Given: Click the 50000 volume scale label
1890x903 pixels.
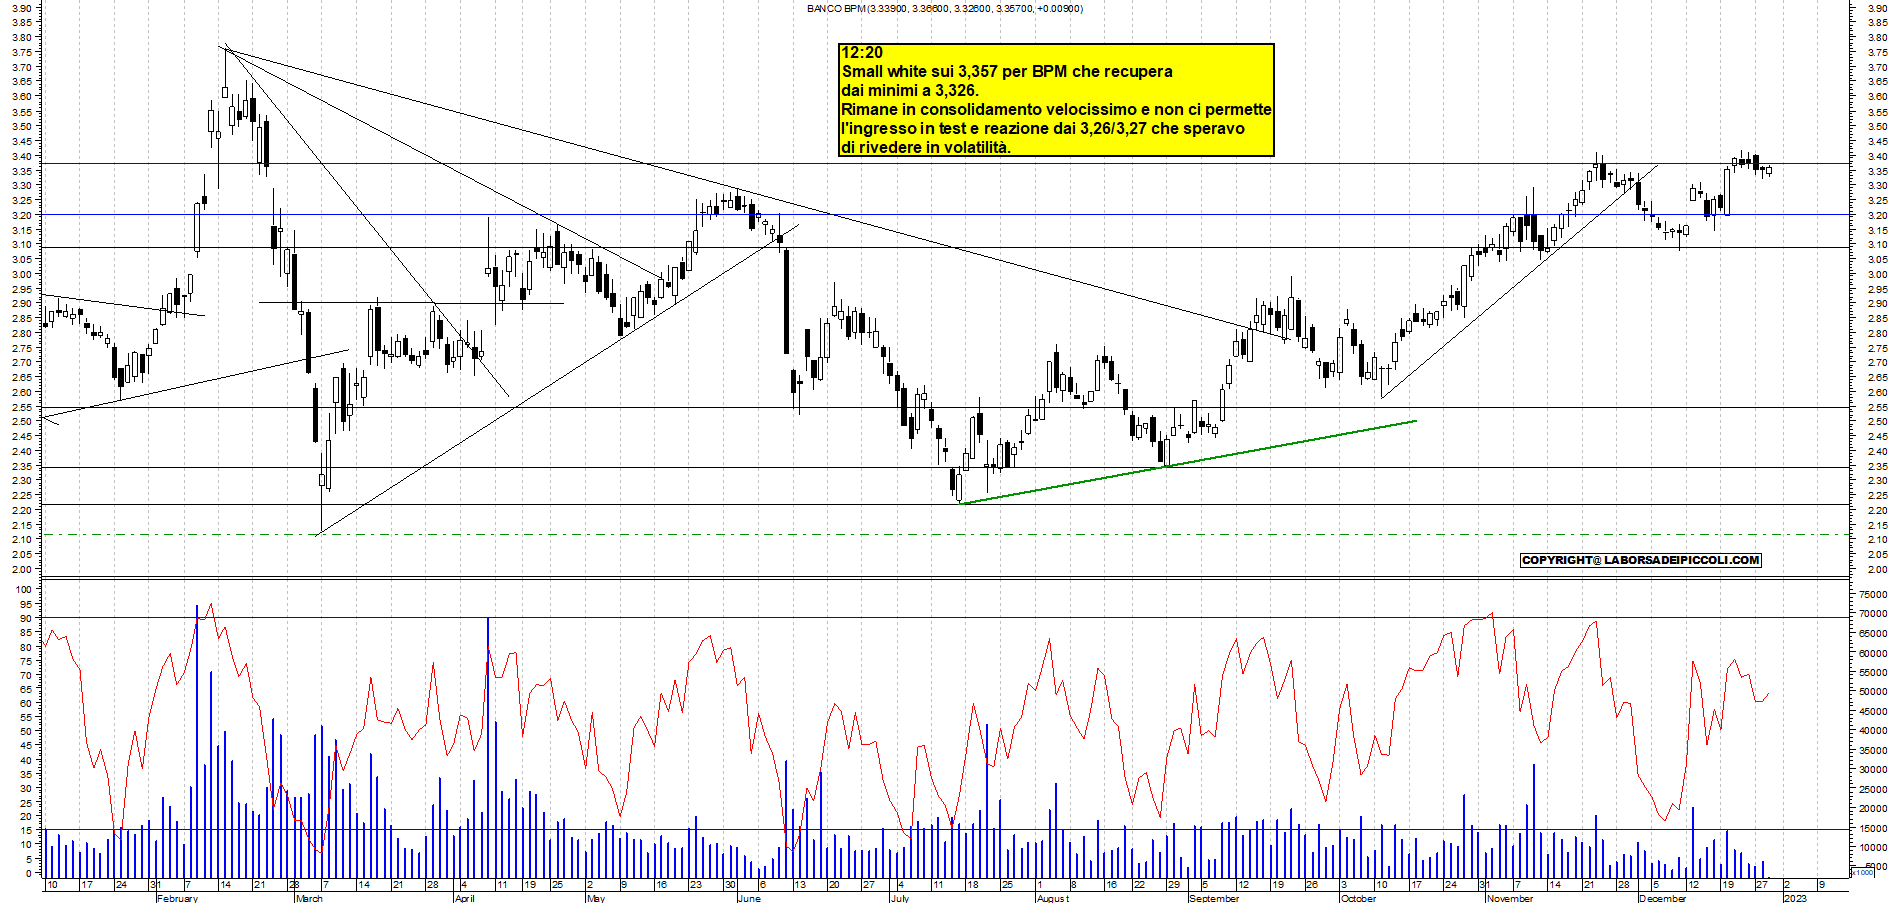Looking at the screenshot, I should (x=1873, y=692).
